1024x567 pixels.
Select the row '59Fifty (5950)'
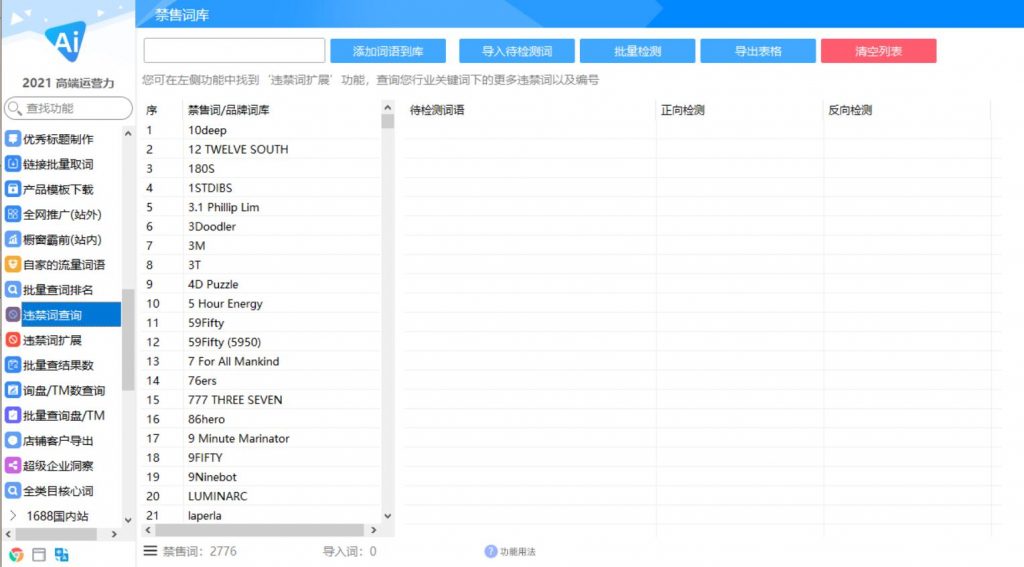pyautogui.click(x=261, y=342)
